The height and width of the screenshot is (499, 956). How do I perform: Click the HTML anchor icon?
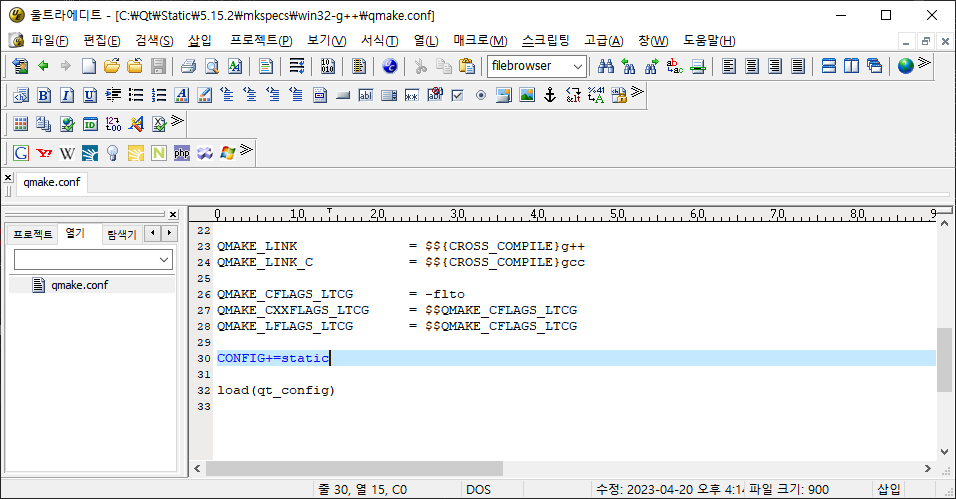pyautogui.click(x=550, y=95)
